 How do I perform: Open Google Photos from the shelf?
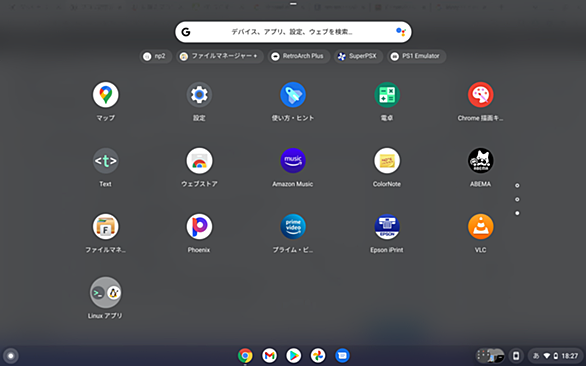coord(318,356)
